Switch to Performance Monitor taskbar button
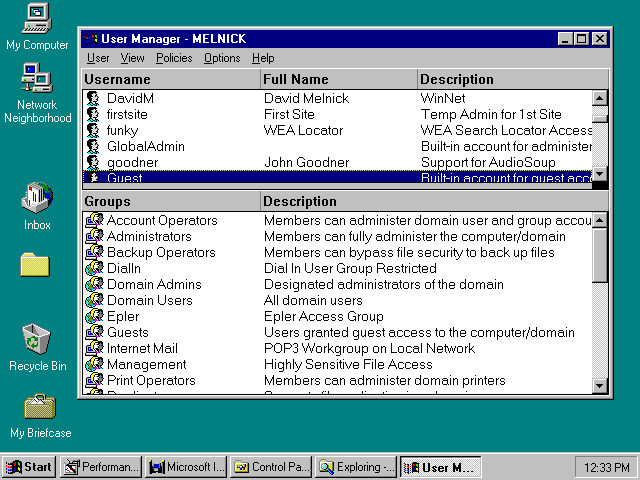Screen dimensions: 640x480 (x=101, y=467)
